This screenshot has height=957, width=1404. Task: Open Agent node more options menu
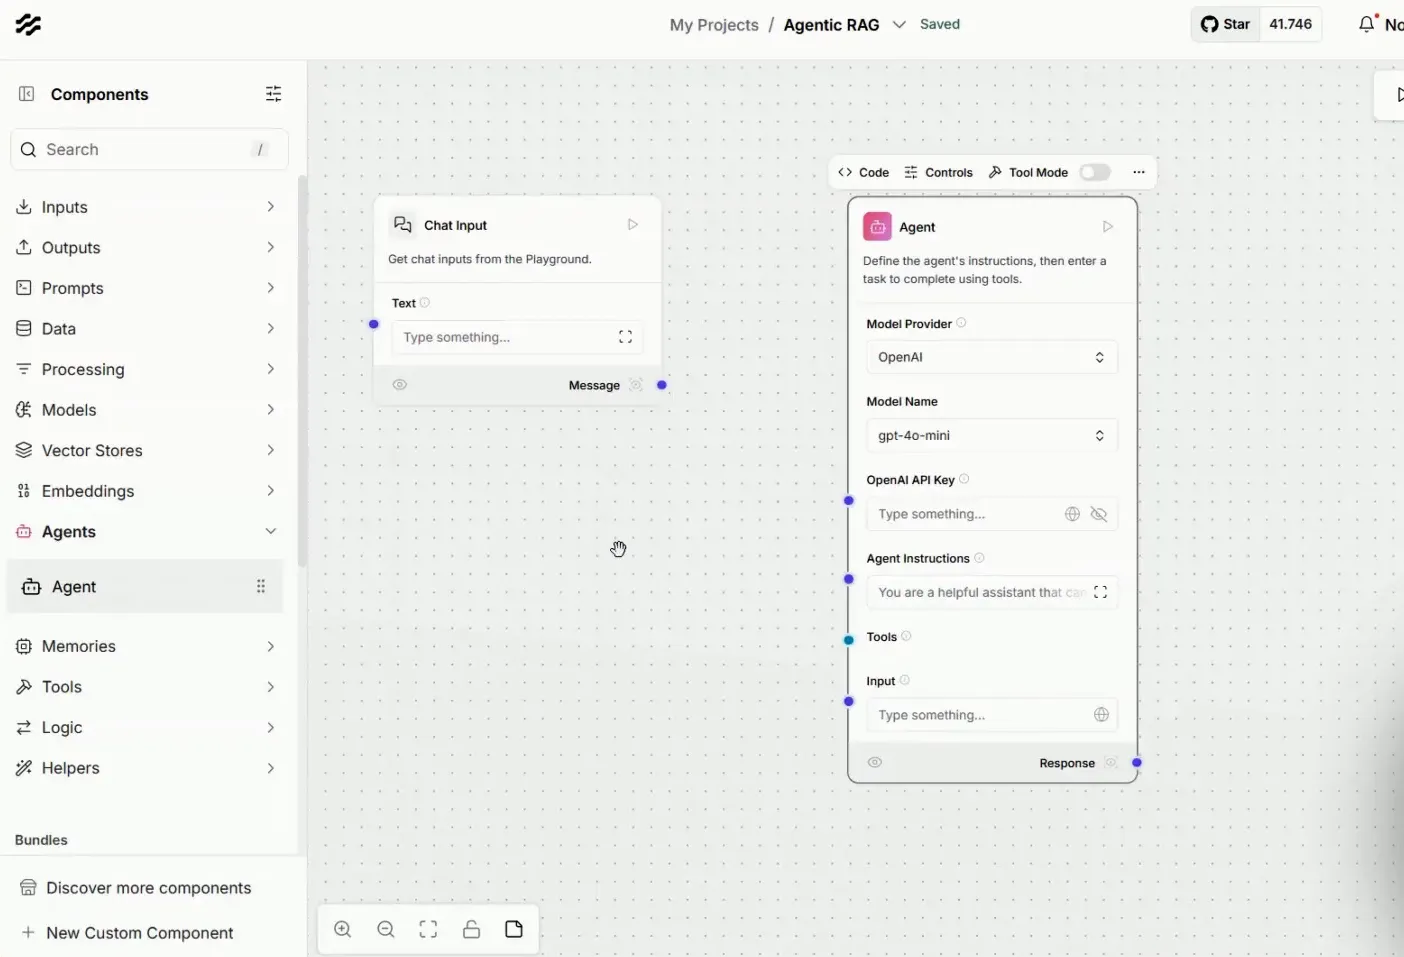point(1138,172)
